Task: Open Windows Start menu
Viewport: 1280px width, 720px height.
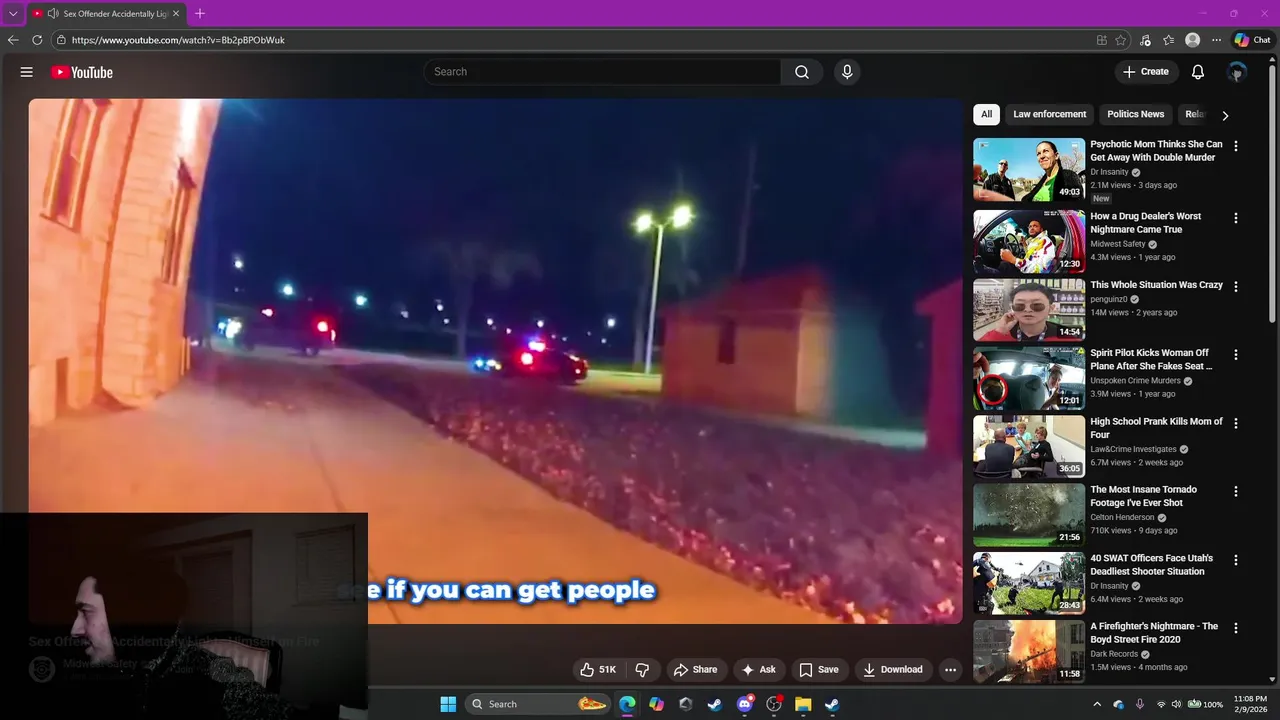Action: point(448,704)
